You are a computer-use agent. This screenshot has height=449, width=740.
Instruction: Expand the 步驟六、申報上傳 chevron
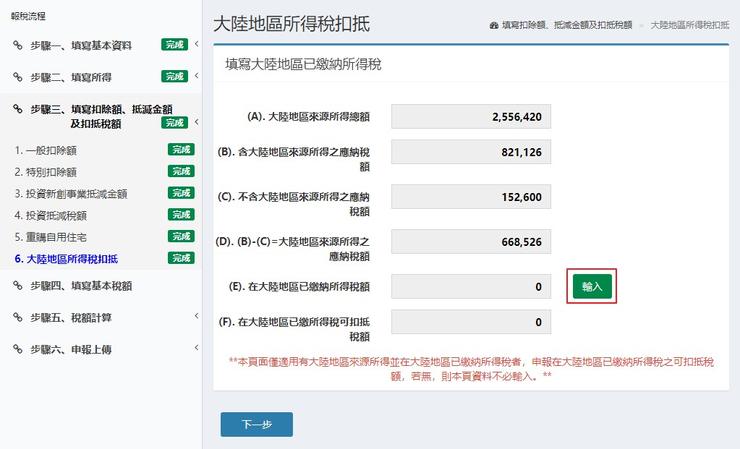point(197,349)
